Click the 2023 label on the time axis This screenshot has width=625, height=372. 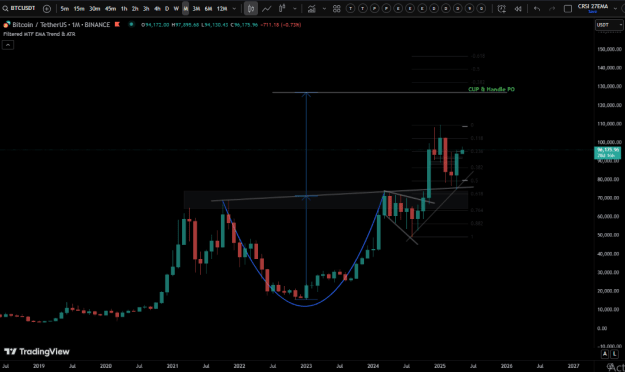[x=306, y=366]
